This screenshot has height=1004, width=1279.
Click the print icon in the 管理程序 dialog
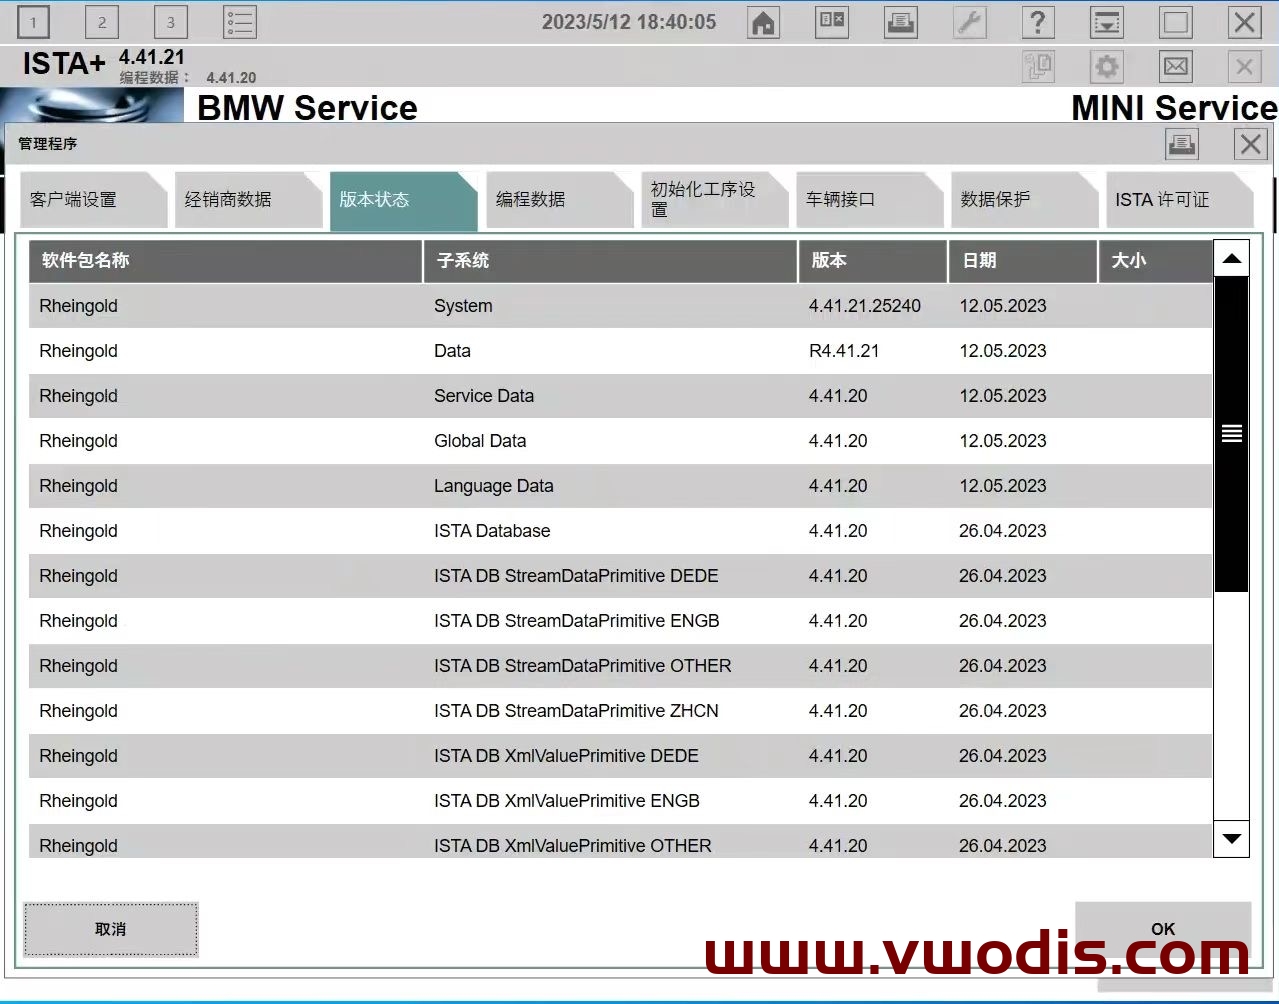tap(1182, 144)
